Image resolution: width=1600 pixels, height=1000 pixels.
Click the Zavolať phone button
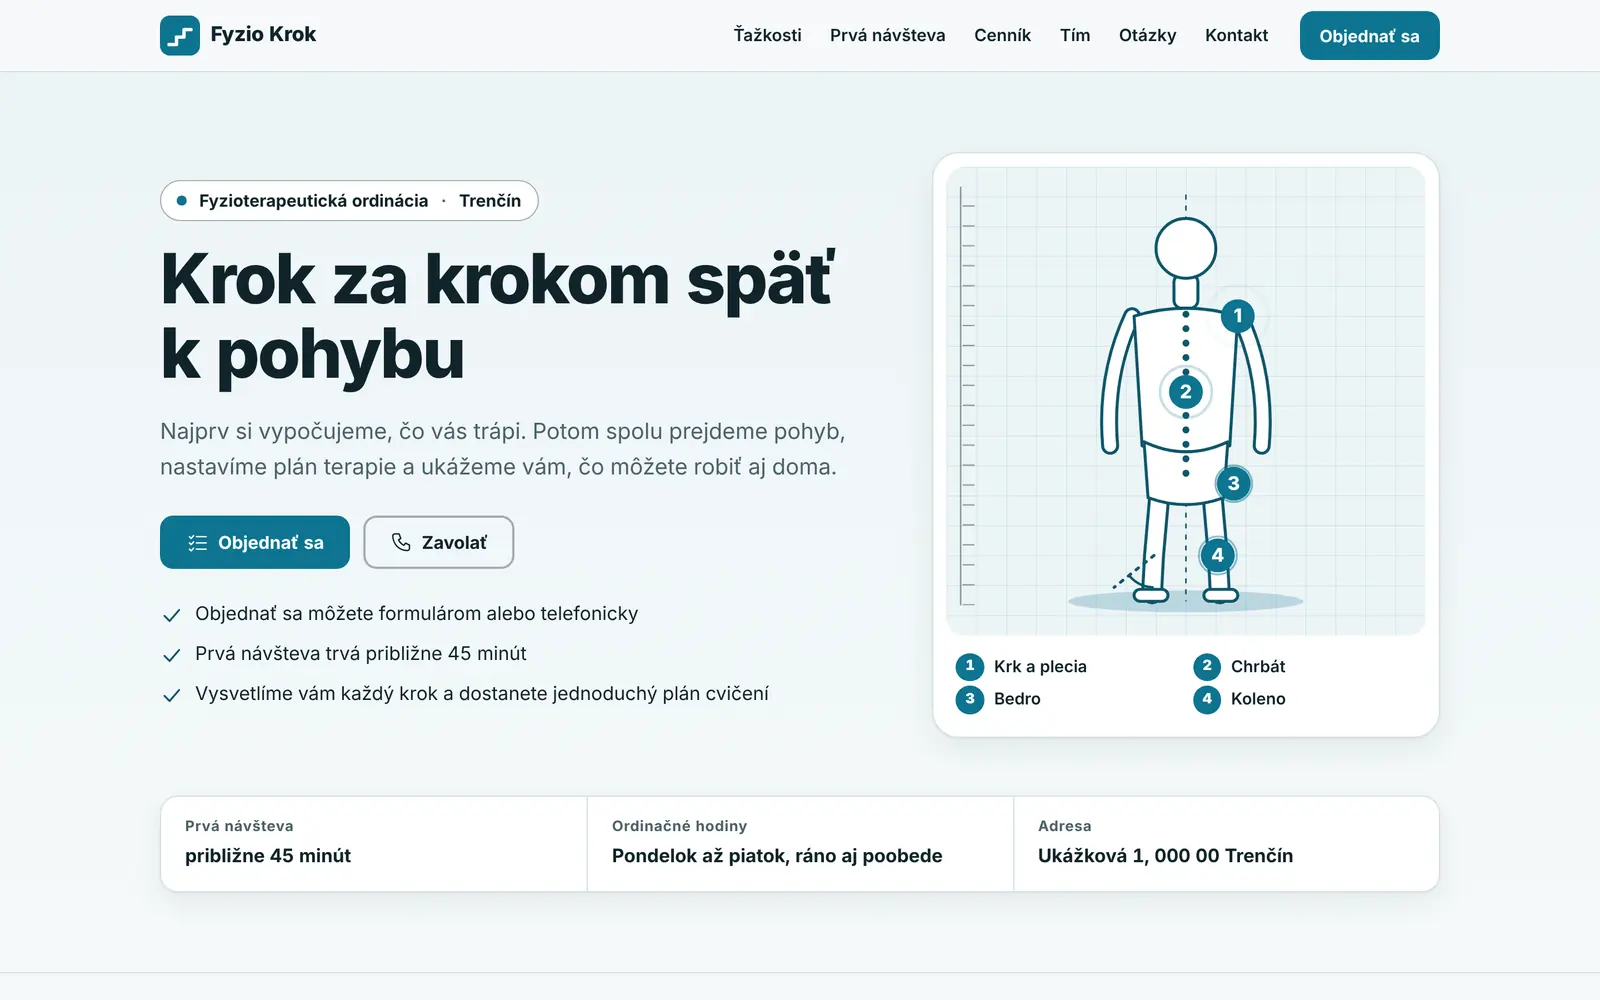pos(438,542)
